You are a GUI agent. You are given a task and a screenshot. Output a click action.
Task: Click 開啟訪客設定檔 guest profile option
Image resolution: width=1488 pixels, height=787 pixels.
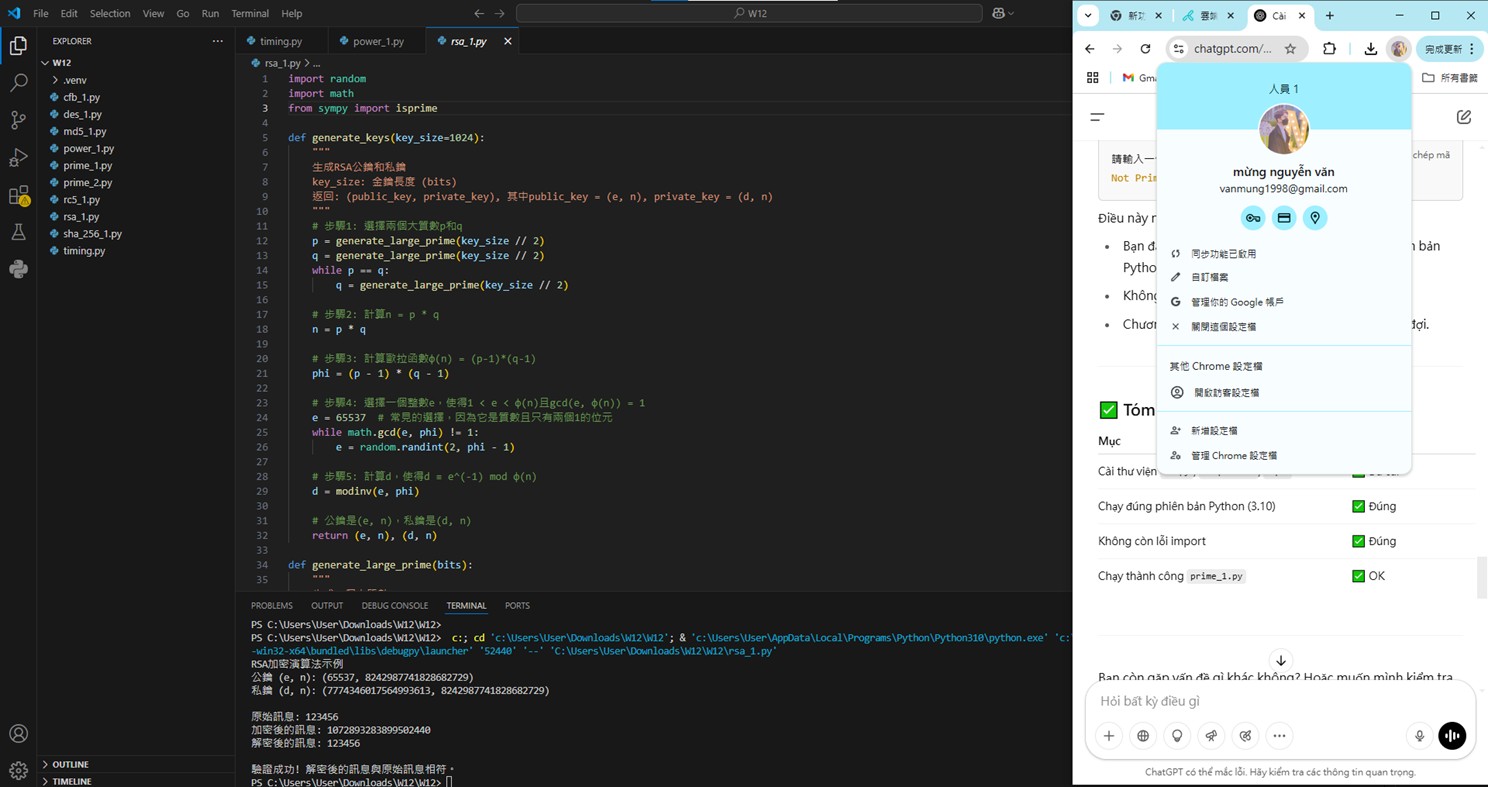click(x=1226, y=393)
